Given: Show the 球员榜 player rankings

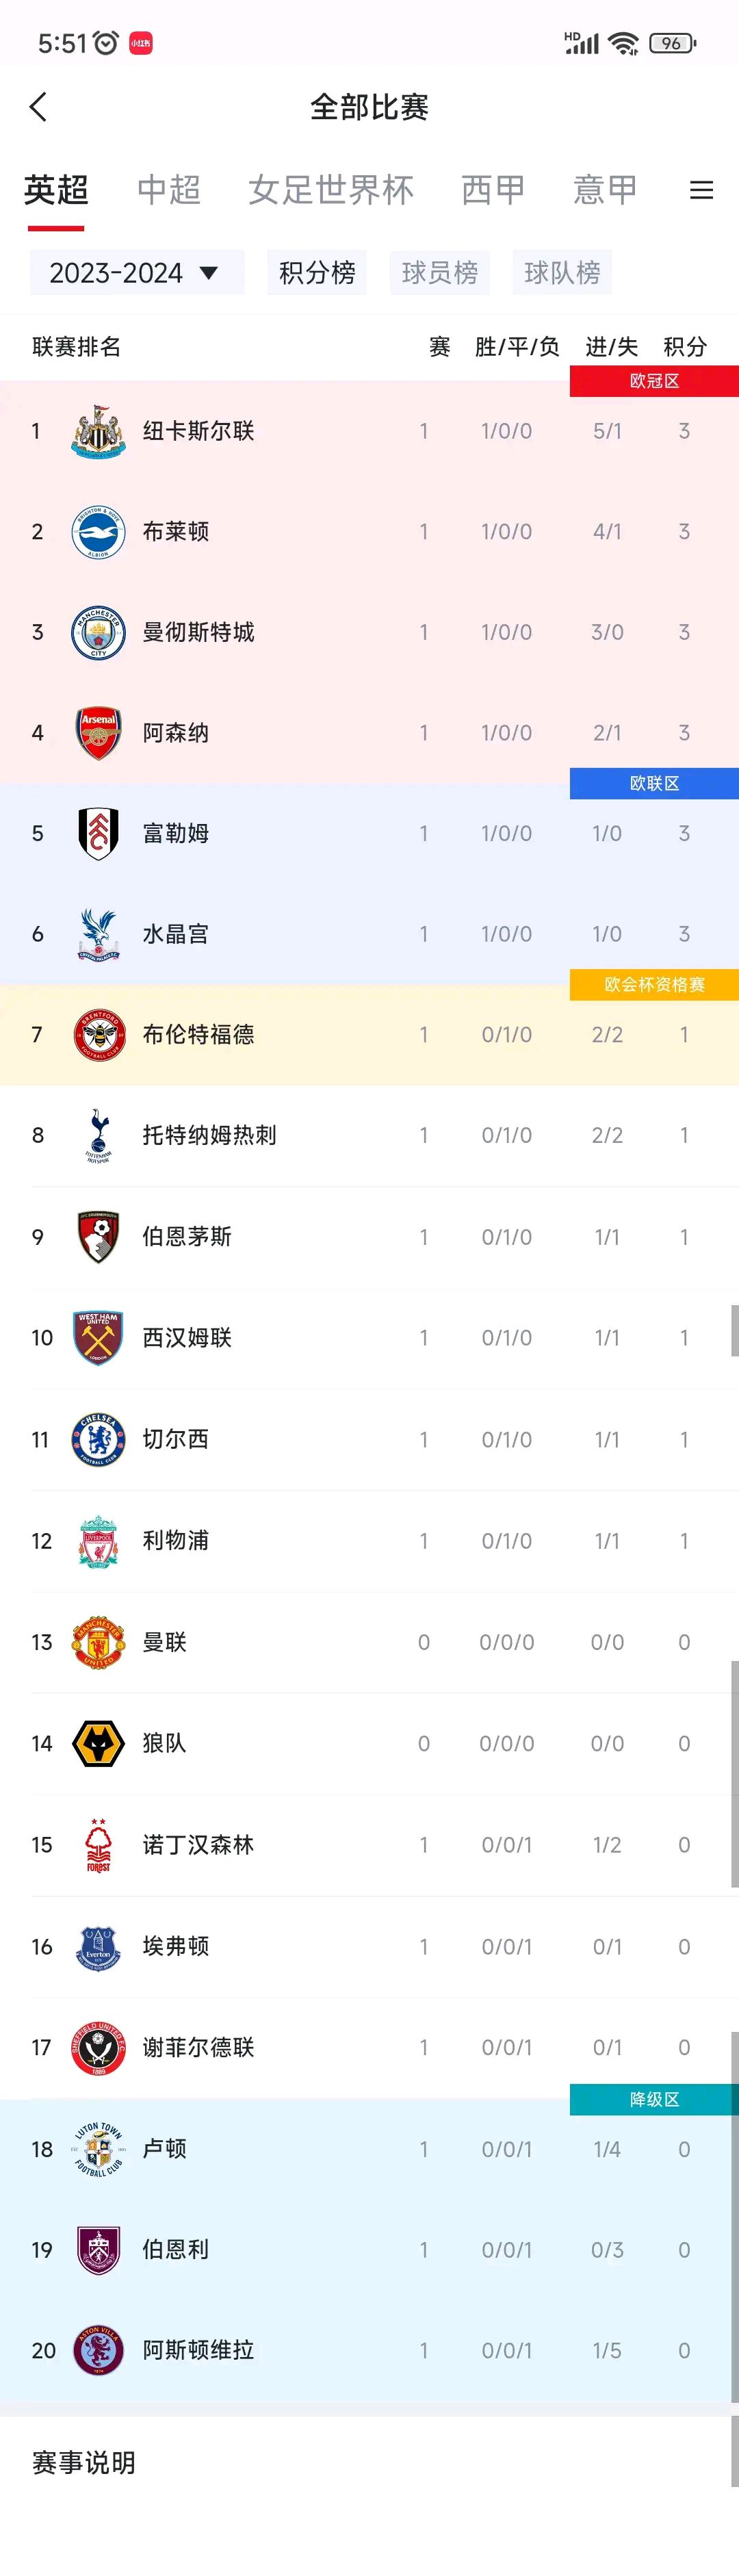Looking at the screenshot, I should point(439,273).
